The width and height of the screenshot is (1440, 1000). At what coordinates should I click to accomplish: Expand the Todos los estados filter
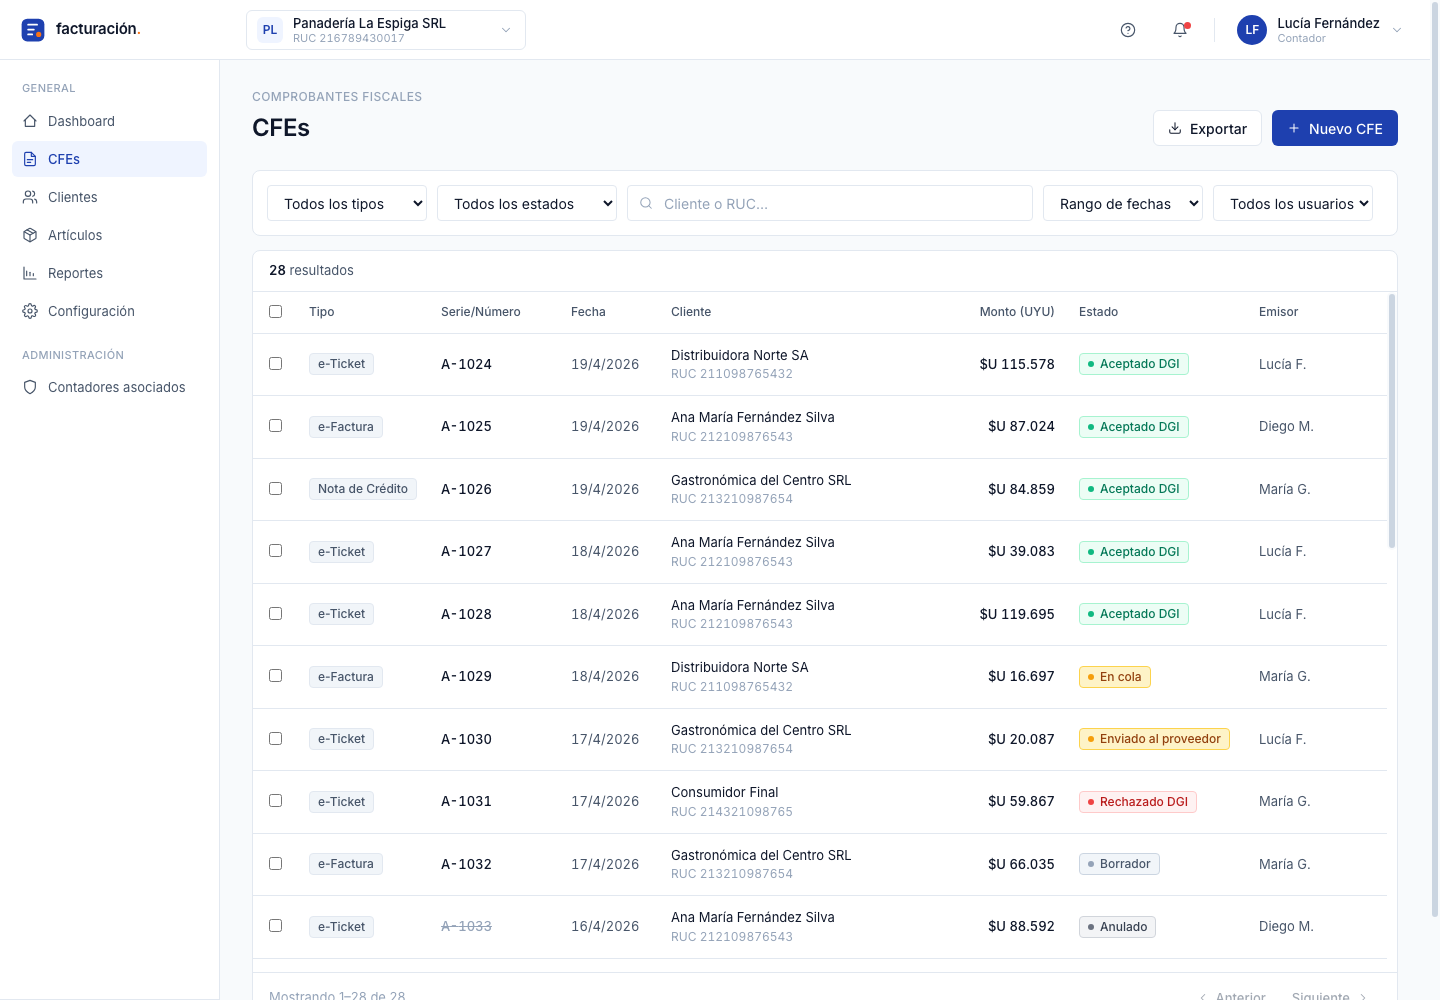pos(527,203)
